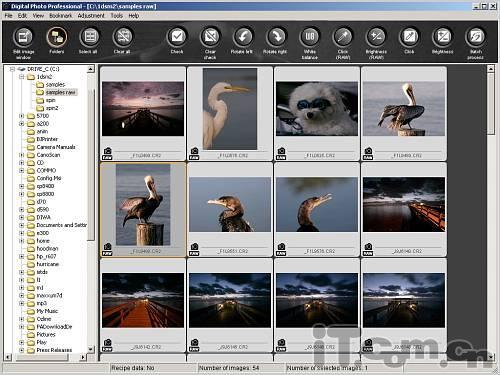Select the pier with red railings thumbnail

pyautogui.click(x=404, y=204)
